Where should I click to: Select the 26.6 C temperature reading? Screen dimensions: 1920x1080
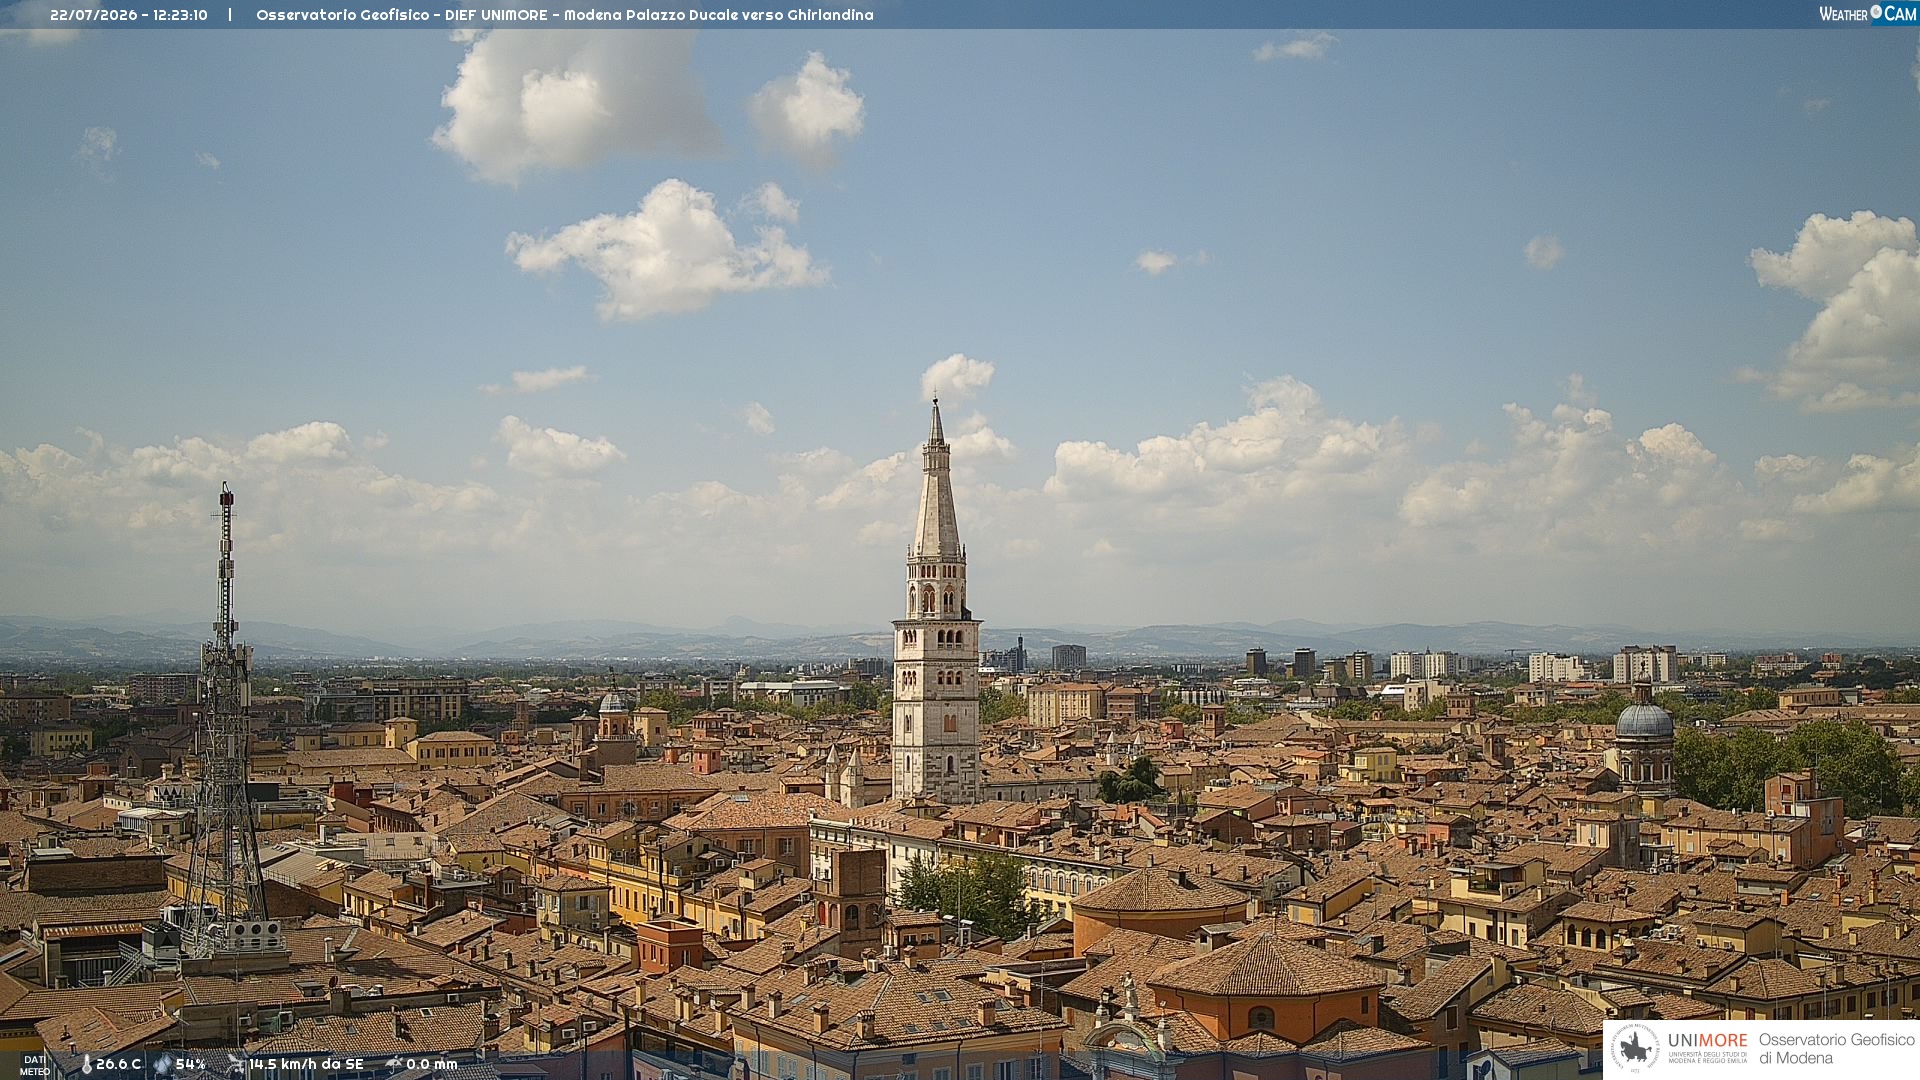[x=118, y=1064]
